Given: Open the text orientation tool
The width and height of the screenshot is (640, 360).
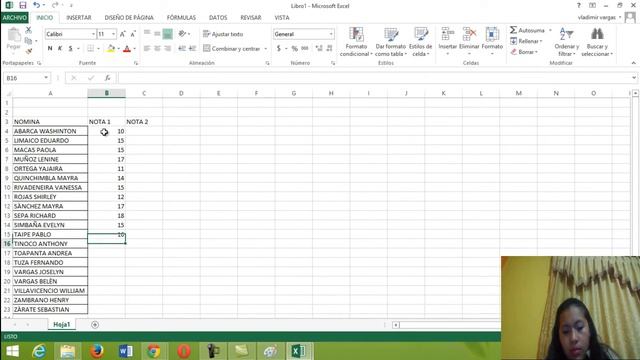Looking at the screenshot, I should (182, 34).
